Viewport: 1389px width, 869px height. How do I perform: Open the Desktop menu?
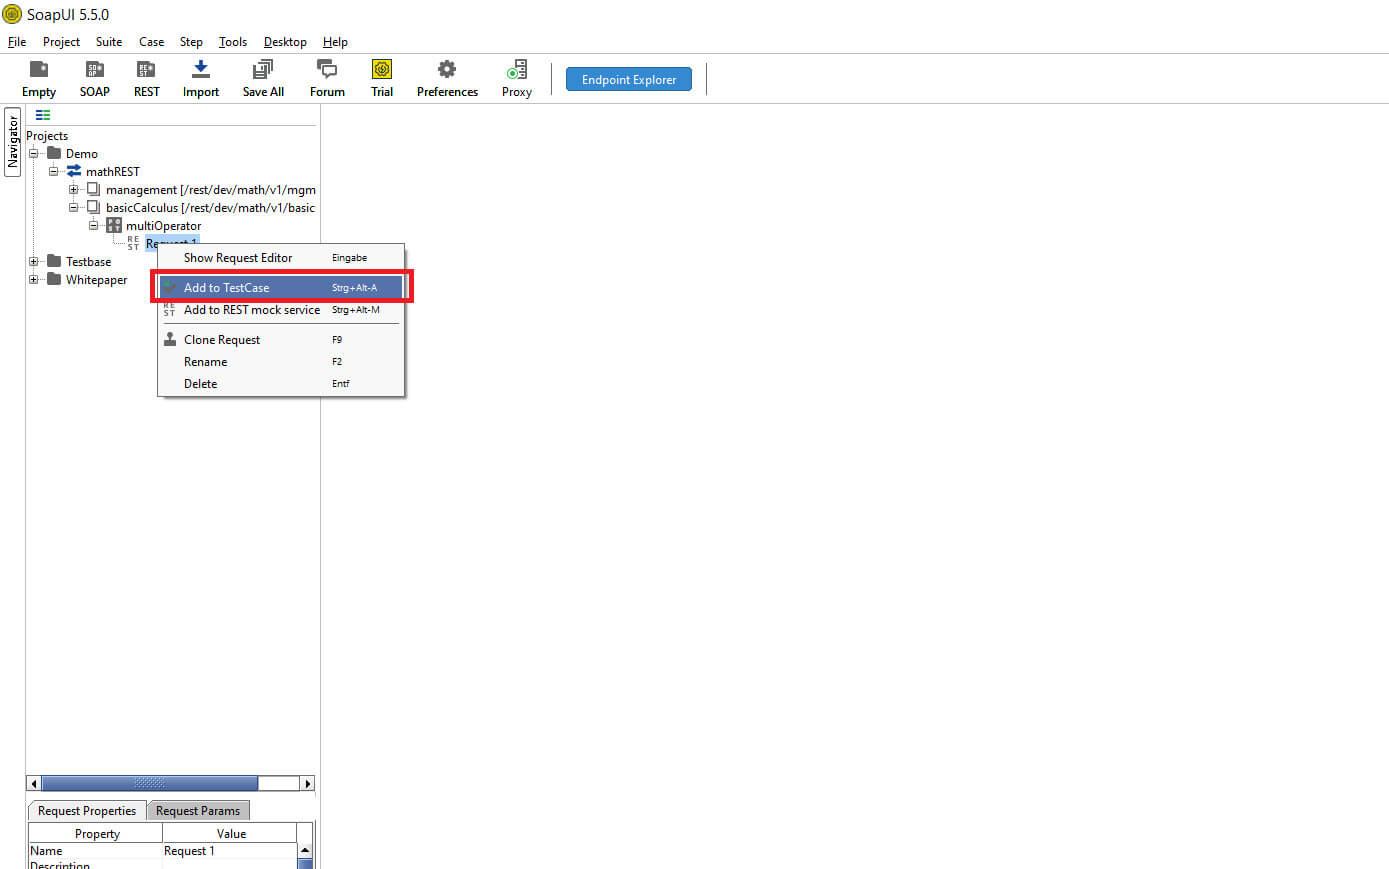point(285,42)
